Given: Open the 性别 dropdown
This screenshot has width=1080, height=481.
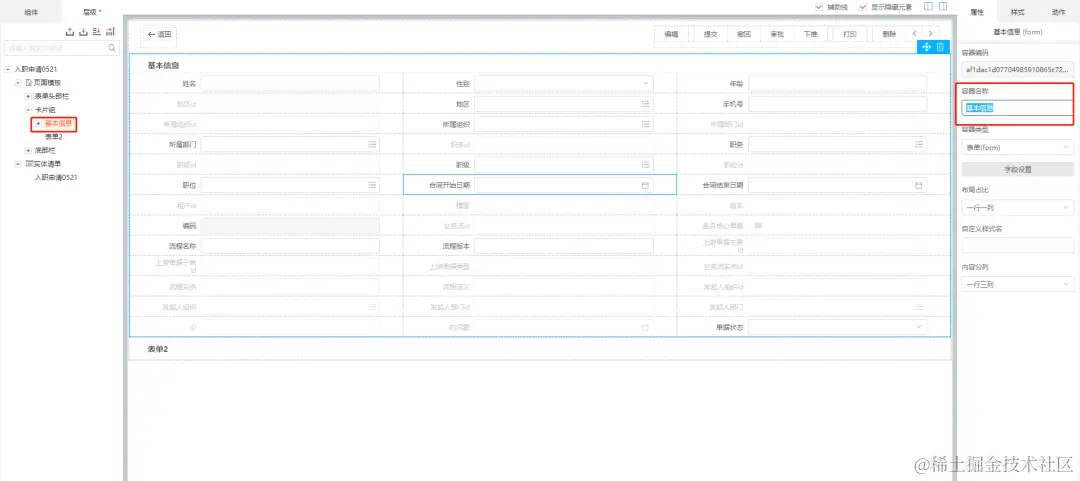Looking at the screenshot, I should (563, 83).
